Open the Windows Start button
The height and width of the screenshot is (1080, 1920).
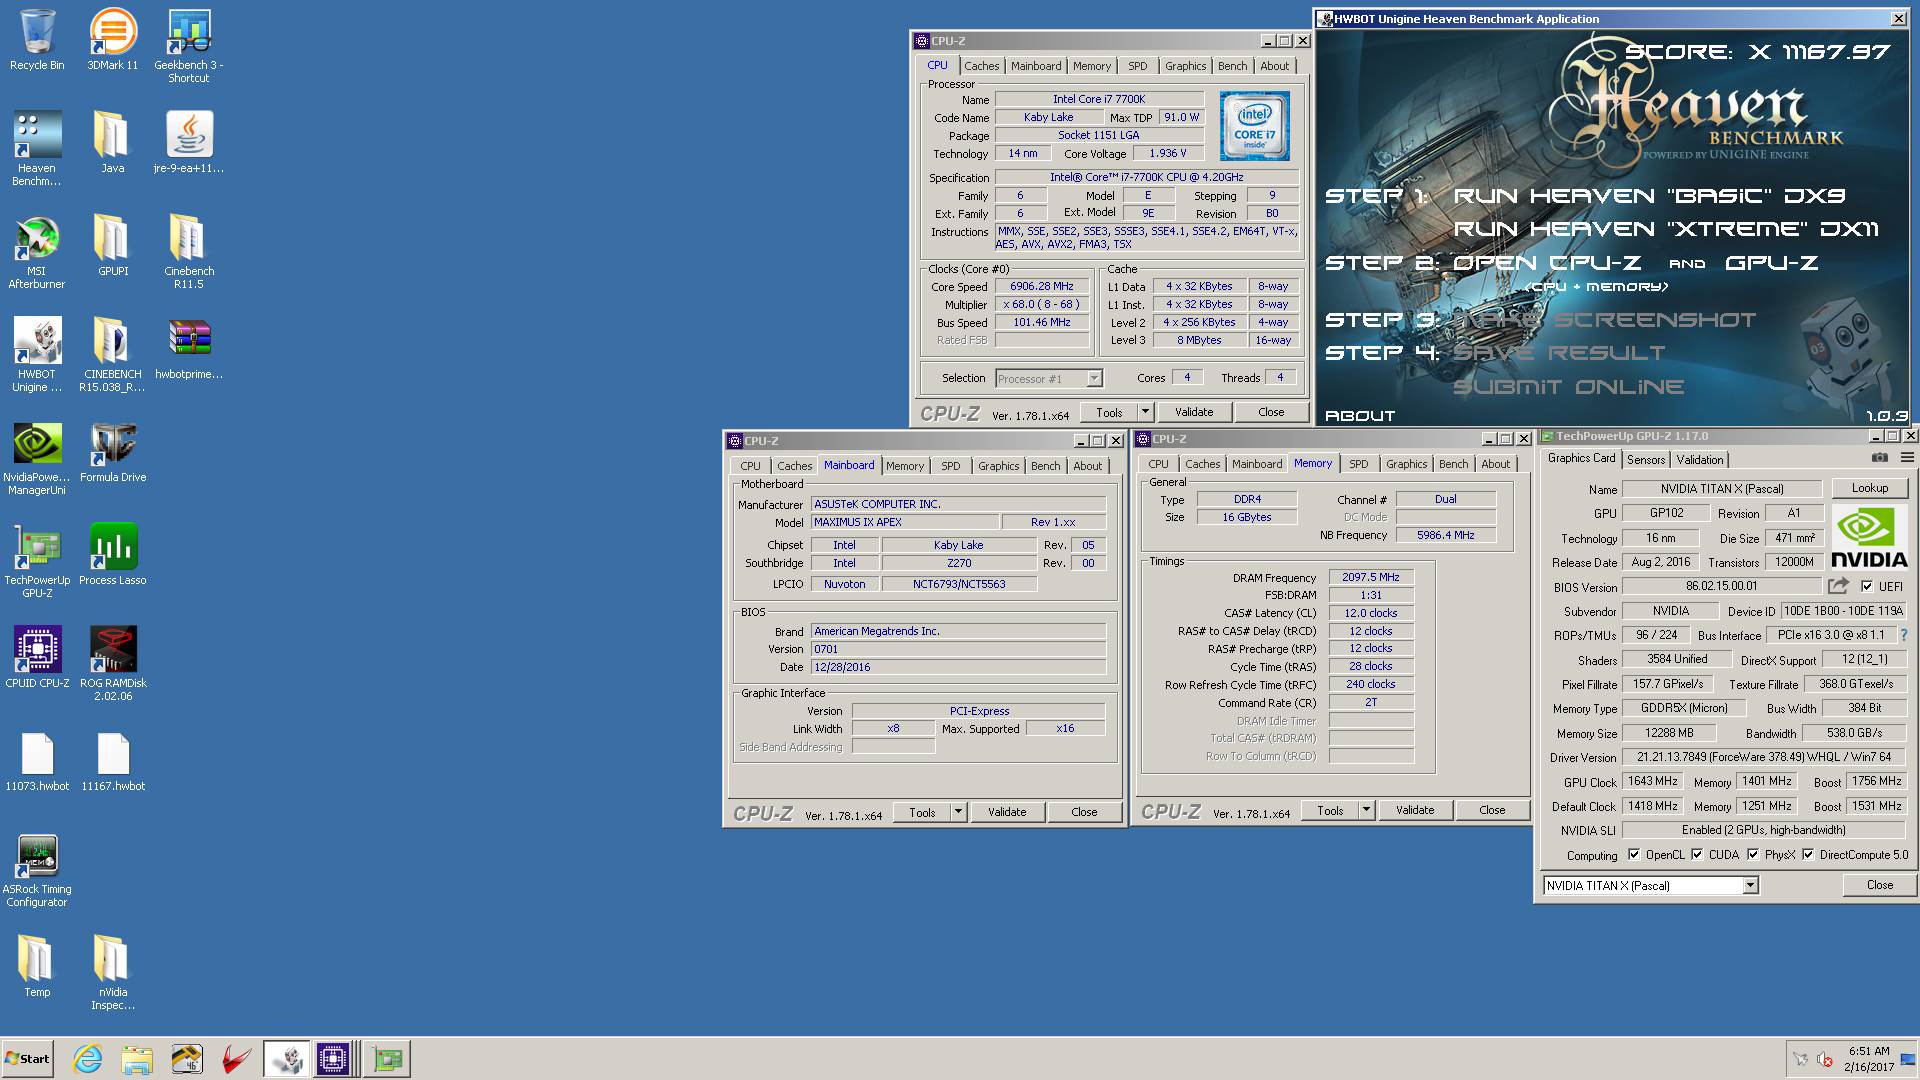point(28,1059)
